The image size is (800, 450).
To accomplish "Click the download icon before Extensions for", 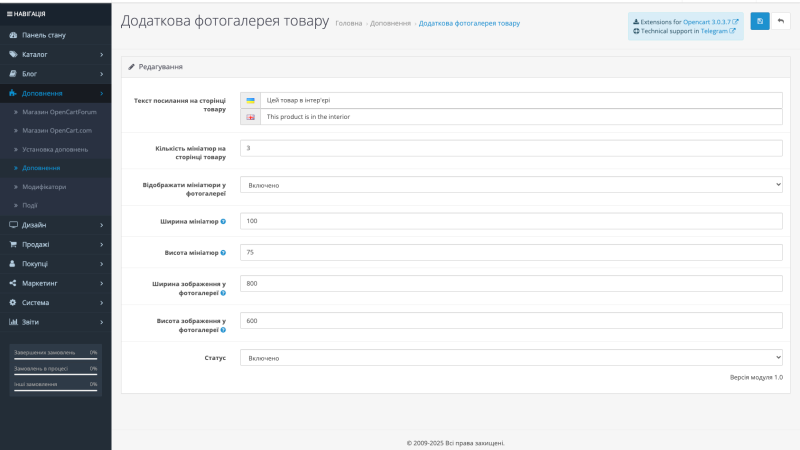I will [x=636, y=22].
